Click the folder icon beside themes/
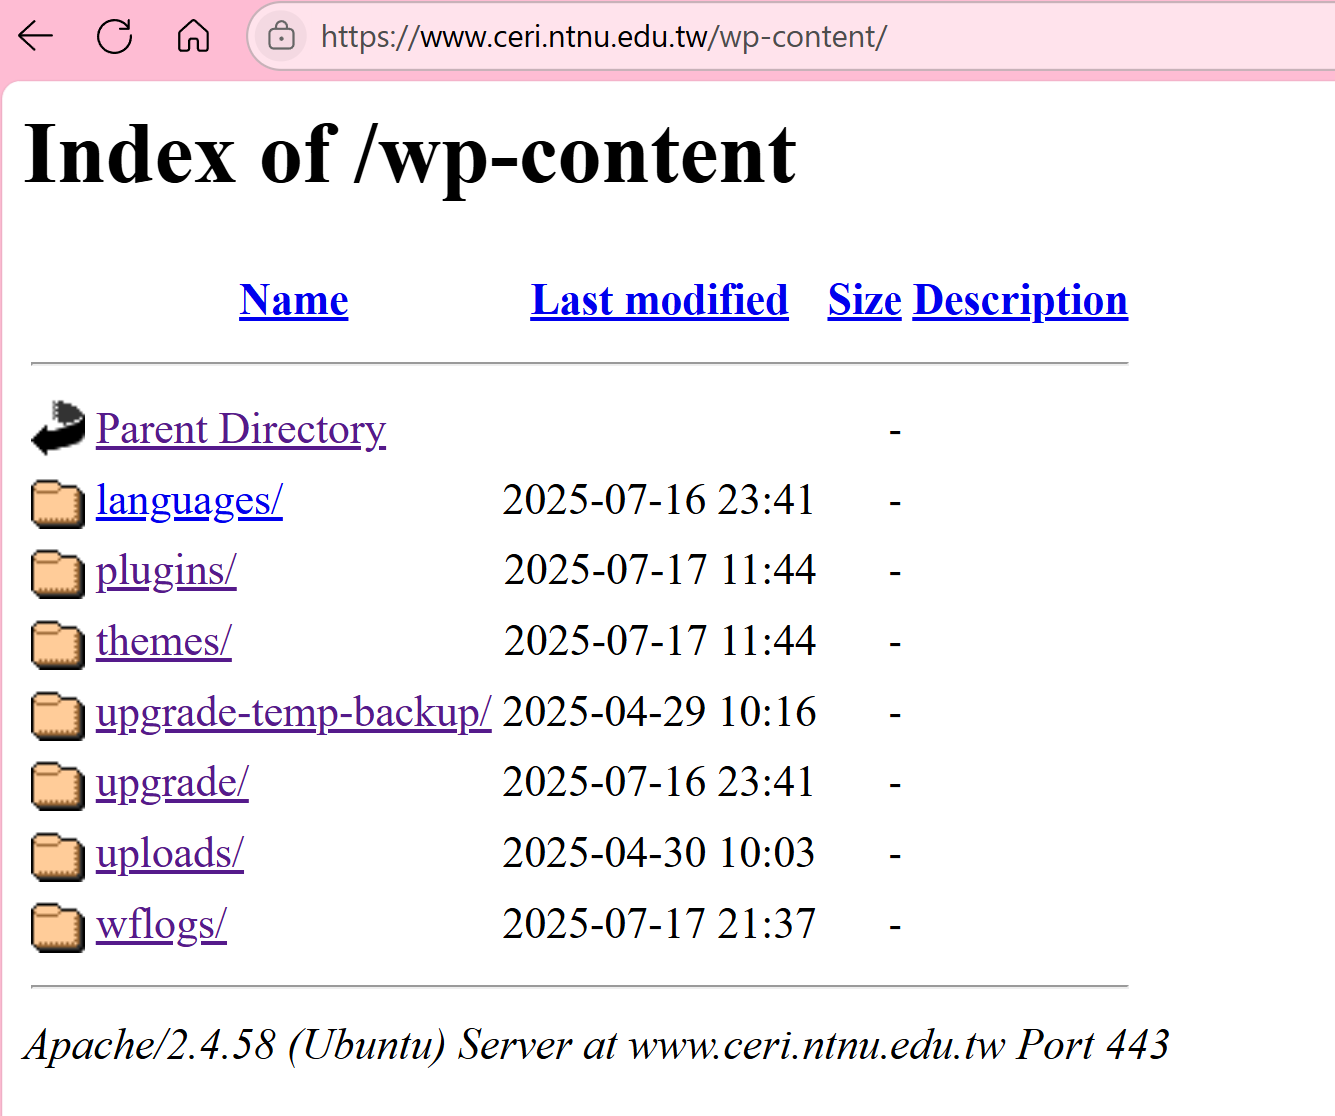This screenshot has height=1116, width=1335. click(58, 643)
